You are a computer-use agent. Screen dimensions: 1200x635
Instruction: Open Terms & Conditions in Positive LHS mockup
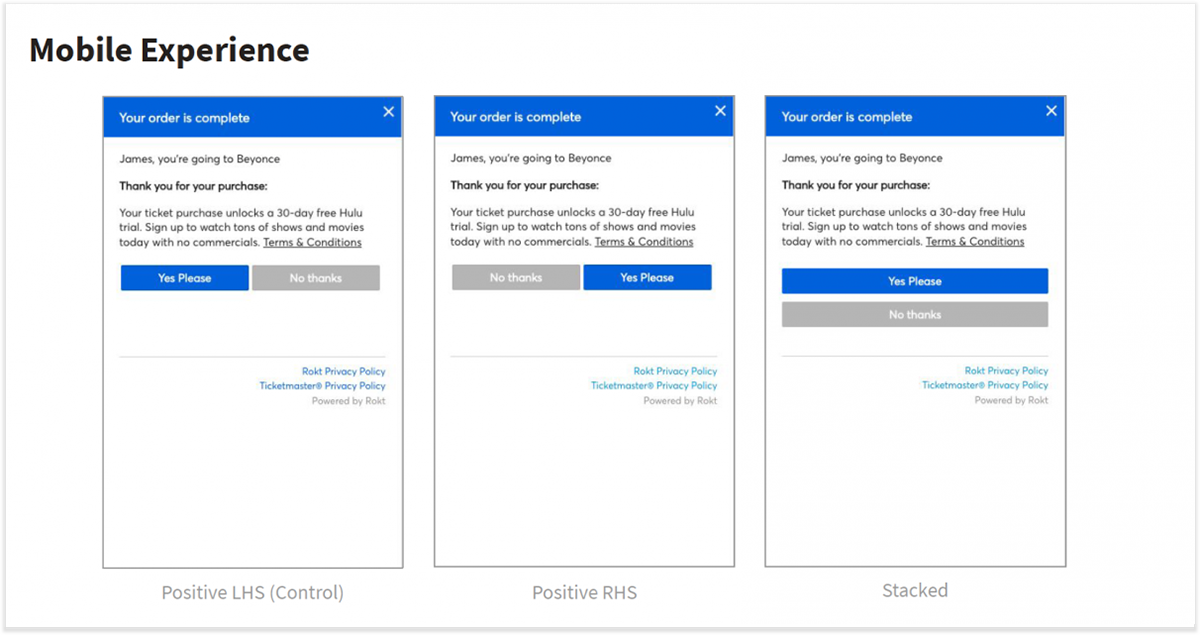click(313, 242)
